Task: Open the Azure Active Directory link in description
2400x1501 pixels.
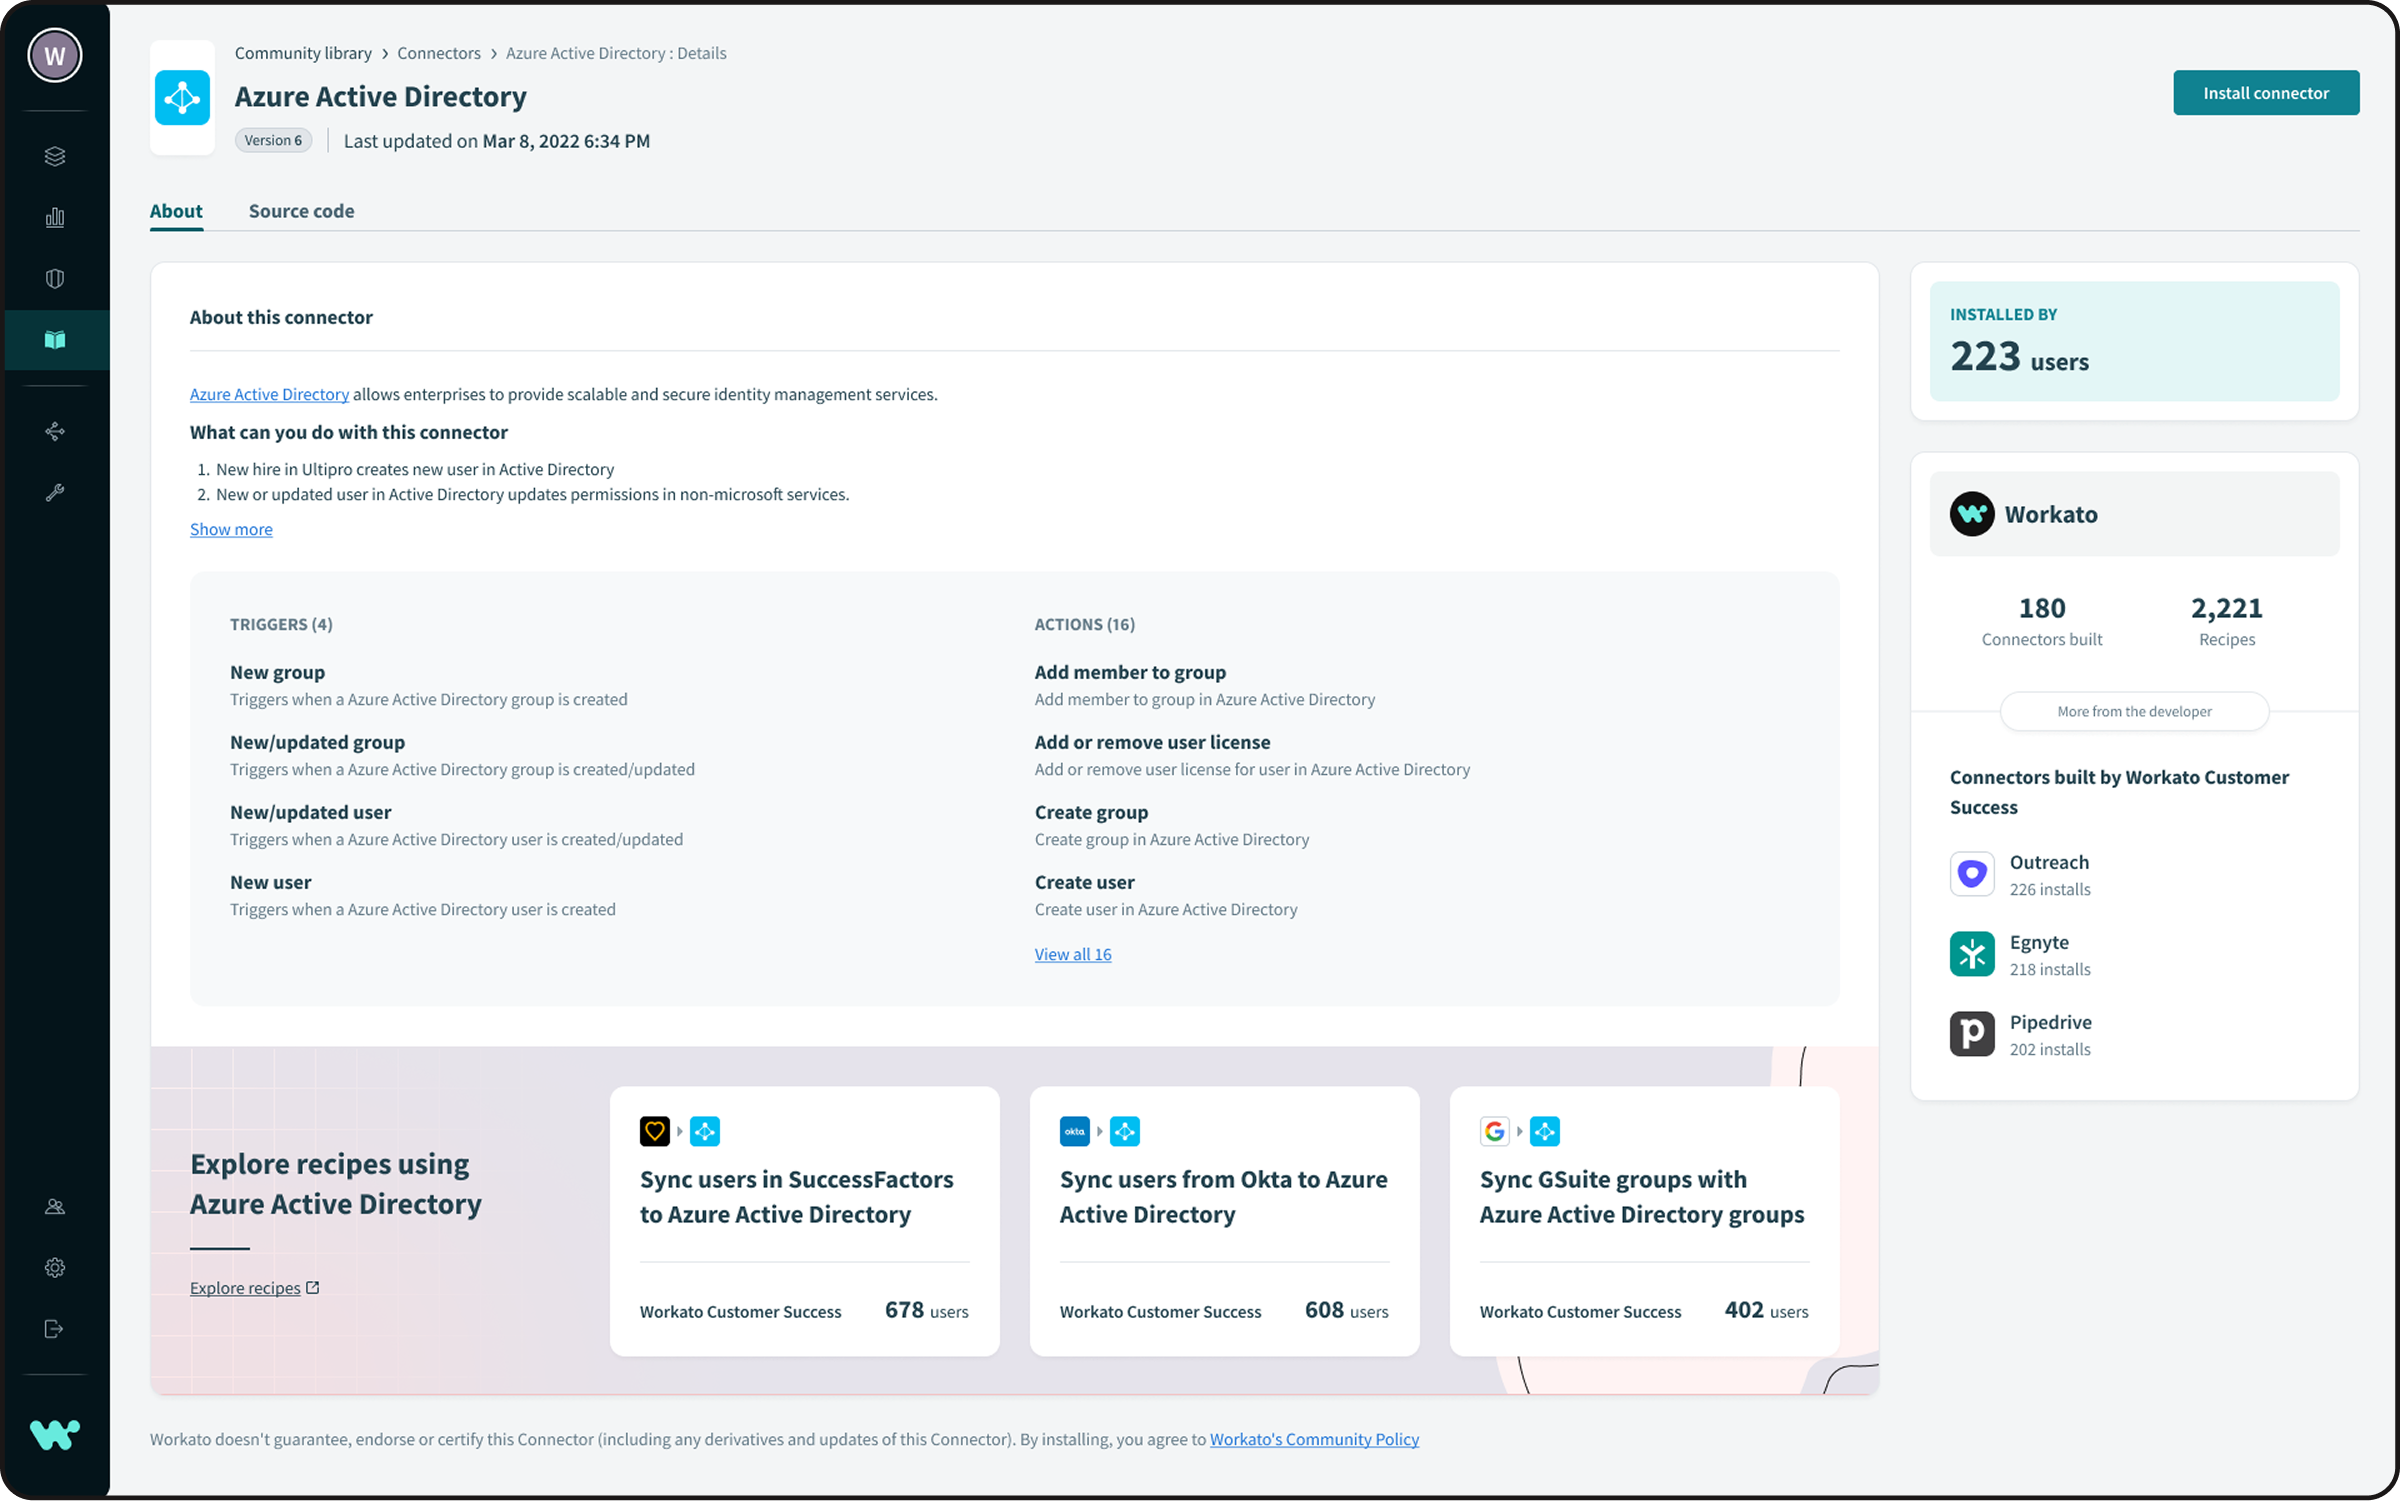Action: tap(268, 394)
